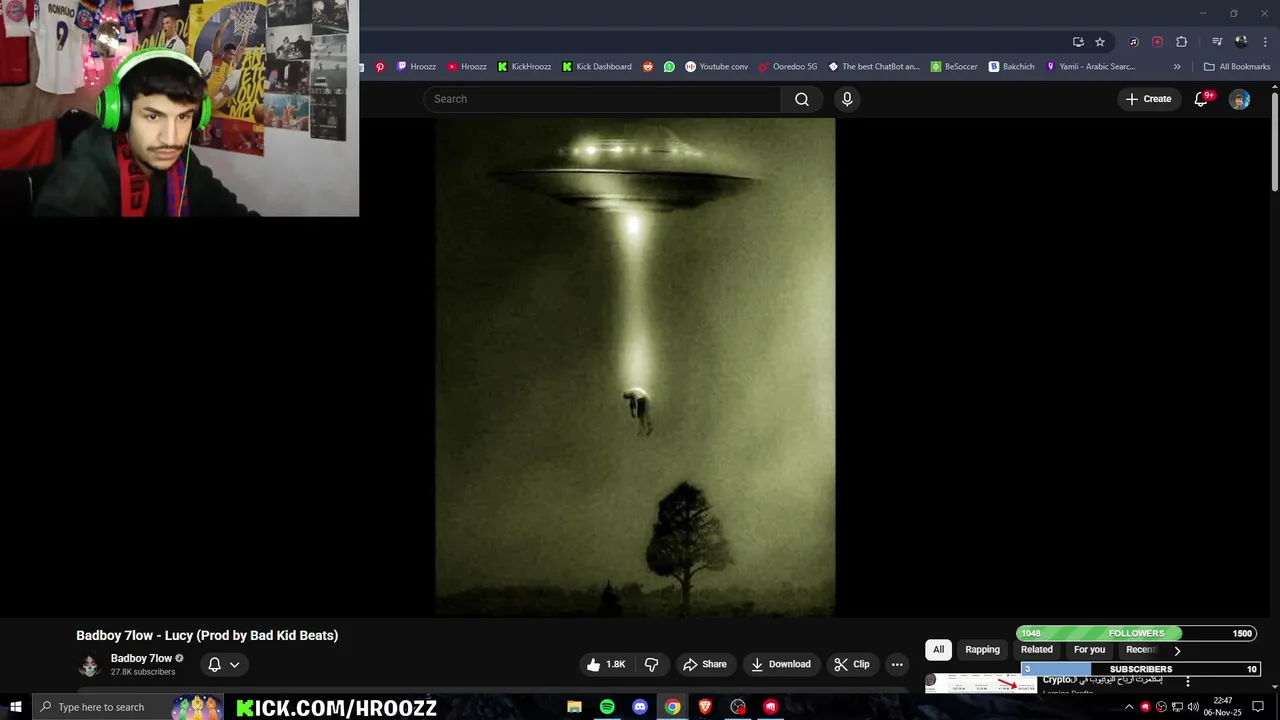Open Badboy 7low channel name link
This screenshot has width=1280, height=720.
pyautogui.click(x=141, y=658)
